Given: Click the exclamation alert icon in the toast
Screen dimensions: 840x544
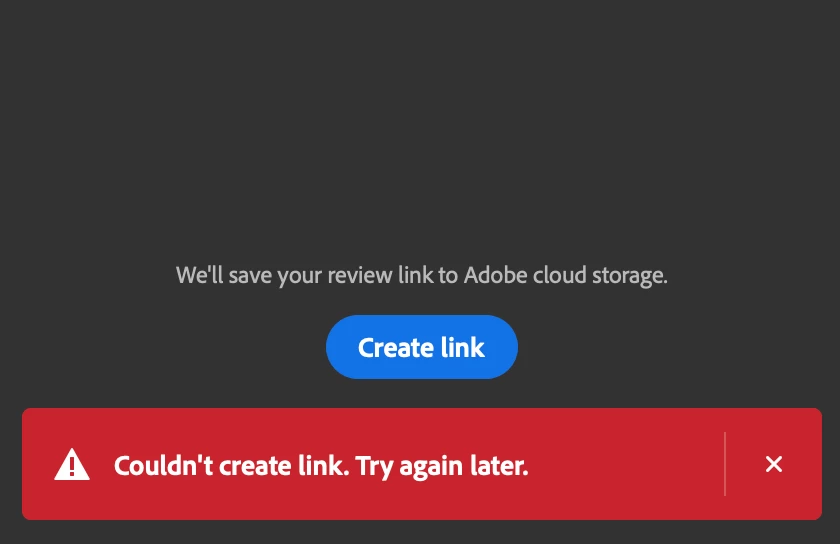Looking at the screenshot, I should point(72,464).
